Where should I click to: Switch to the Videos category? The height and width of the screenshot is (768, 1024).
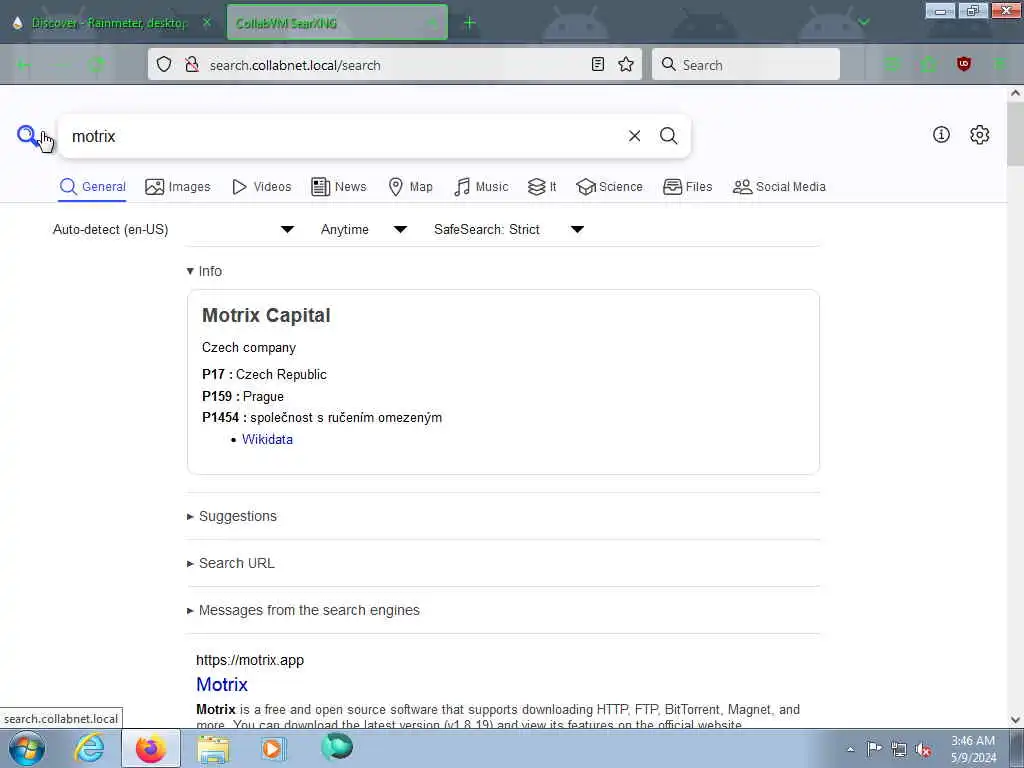261,187
